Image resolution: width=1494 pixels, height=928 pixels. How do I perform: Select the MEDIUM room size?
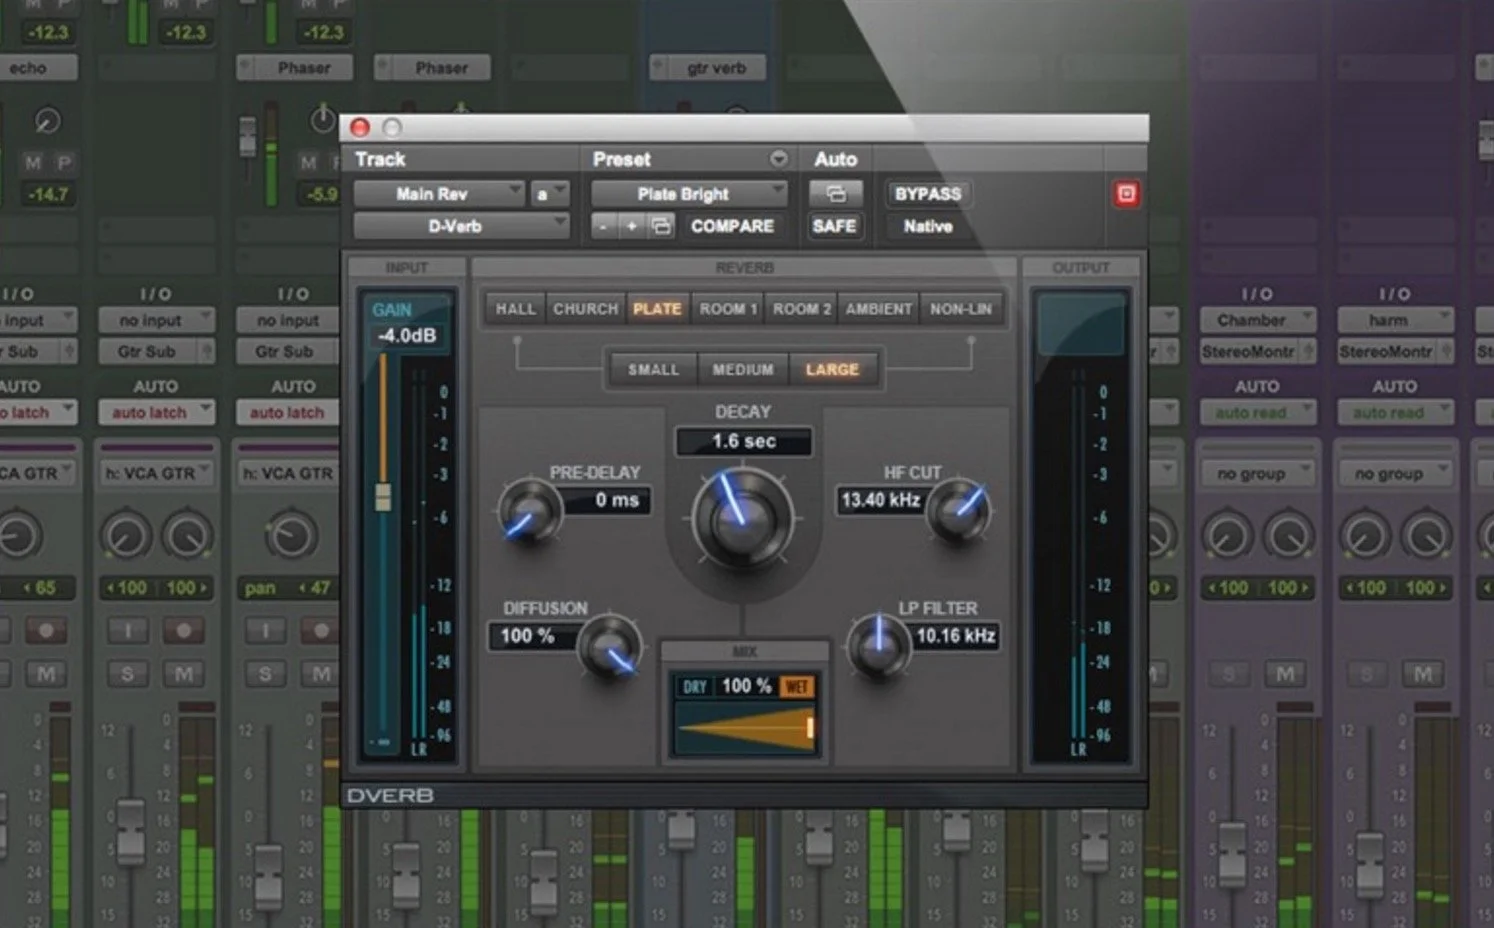742,370
